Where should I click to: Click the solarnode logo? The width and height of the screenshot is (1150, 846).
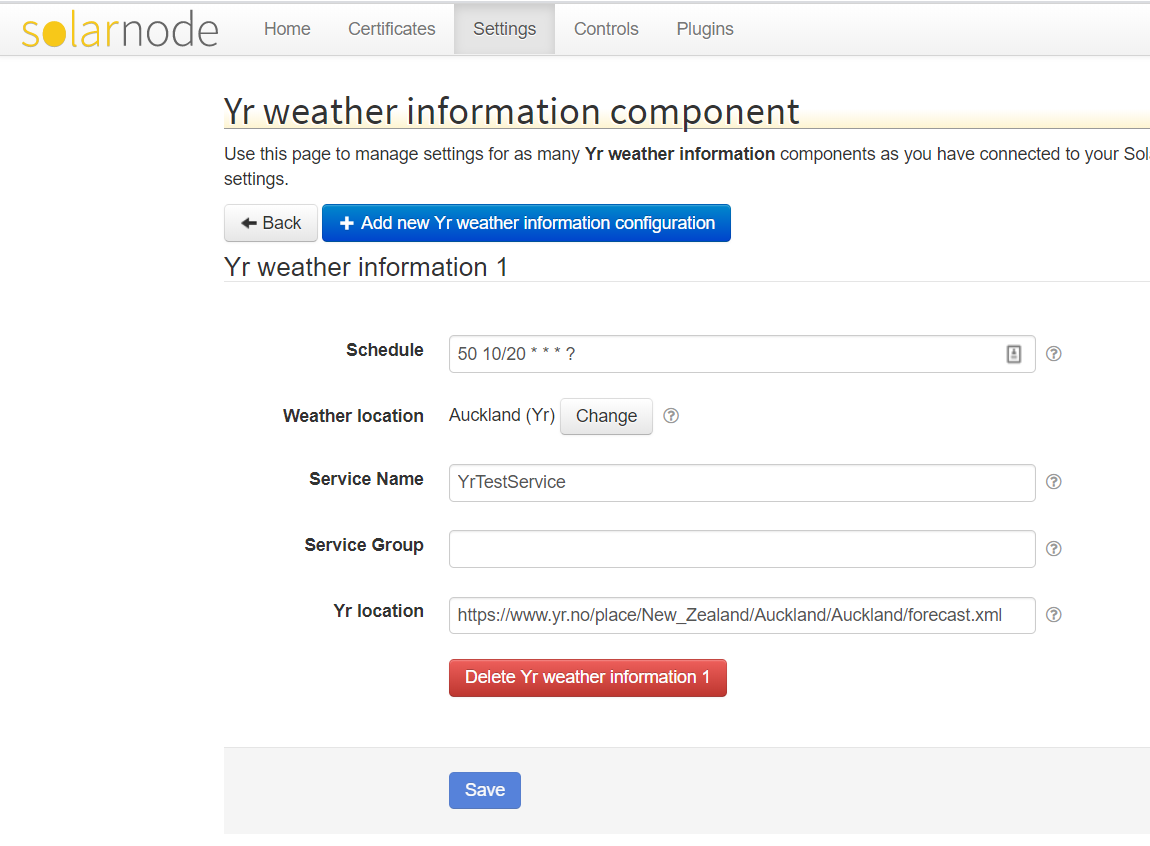120,30
